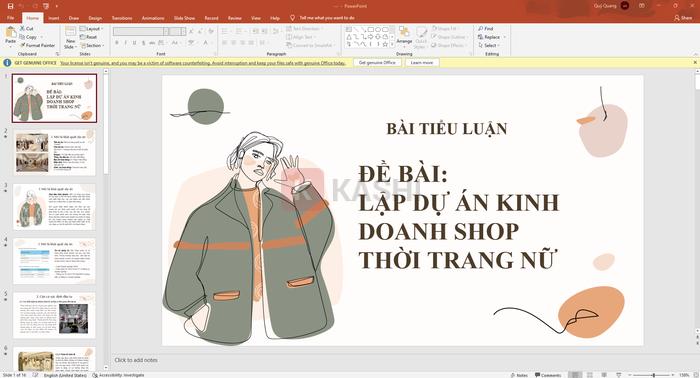Open Shape Fill color options

(x=445, y=29)
